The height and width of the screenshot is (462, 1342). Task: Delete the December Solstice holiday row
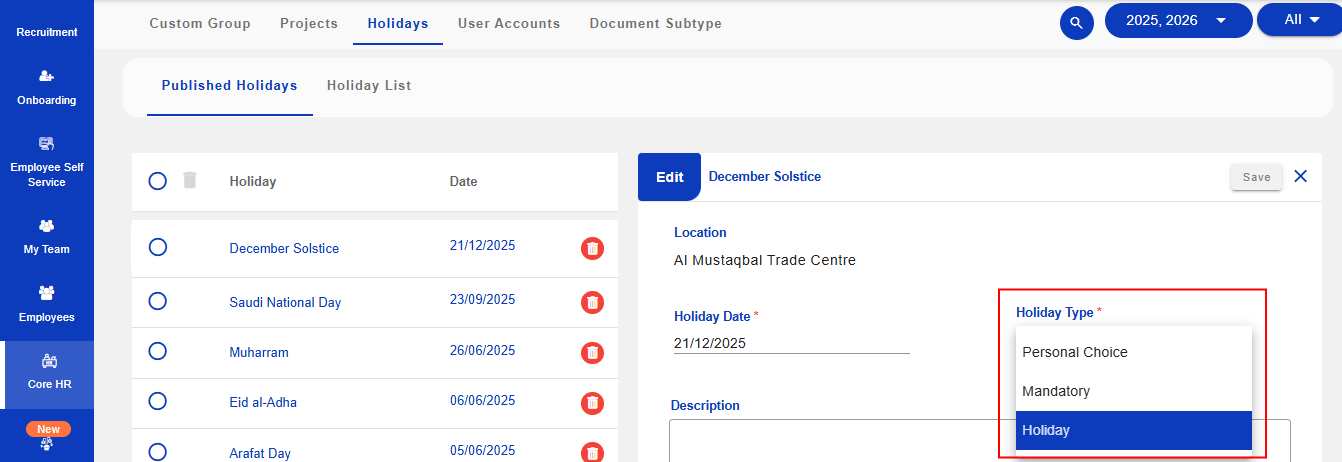[592, 249]
